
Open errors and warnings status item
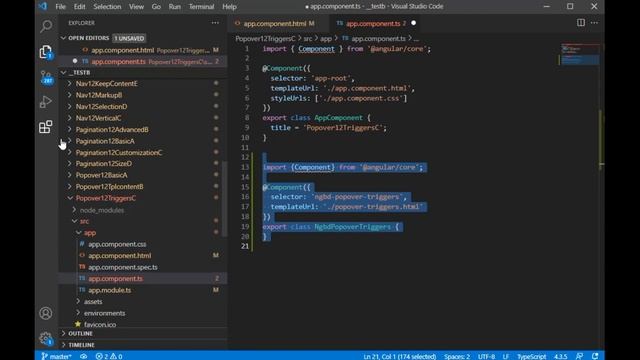(109, 356)
